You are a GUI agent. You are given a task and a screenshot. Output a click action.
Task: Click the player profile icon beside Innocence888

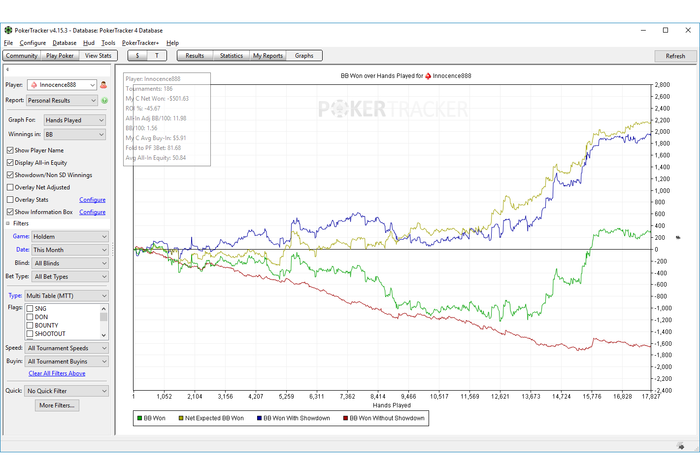pos(104,85)
